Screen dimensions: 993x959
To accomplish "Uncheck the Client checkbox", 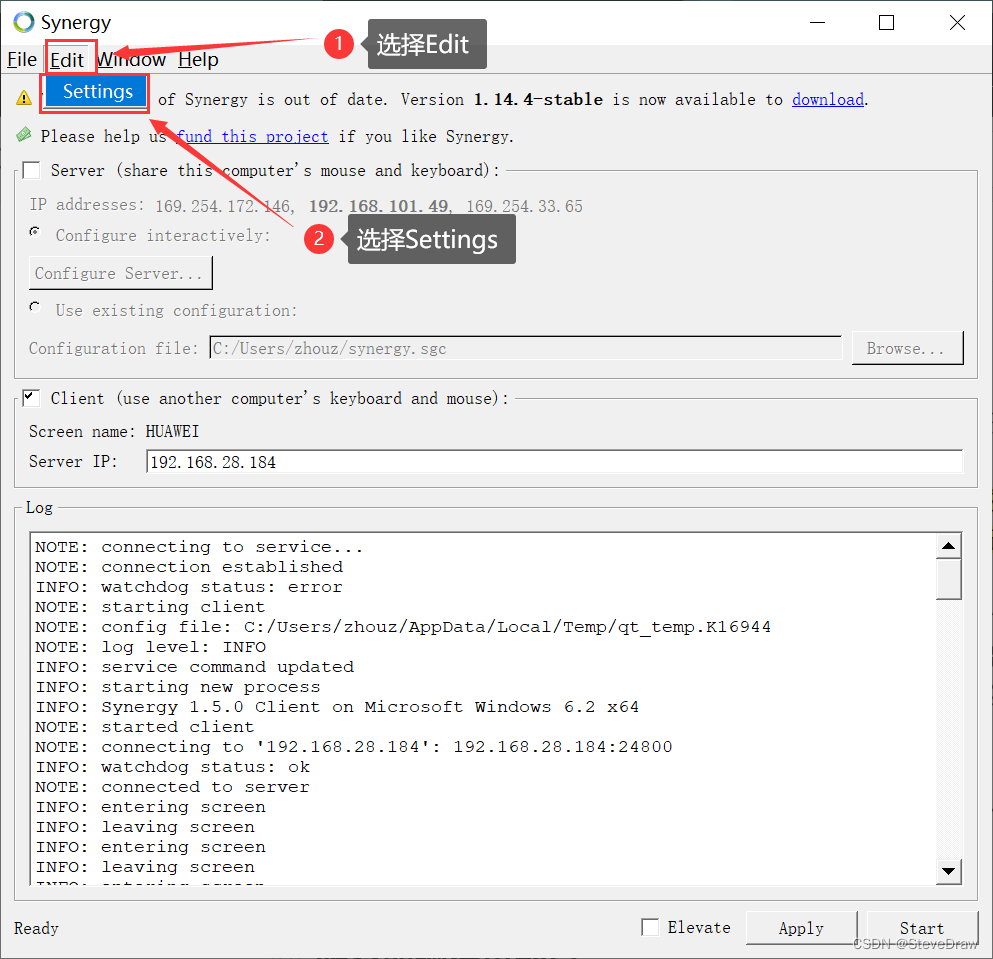I will click(x=31, y=398).
